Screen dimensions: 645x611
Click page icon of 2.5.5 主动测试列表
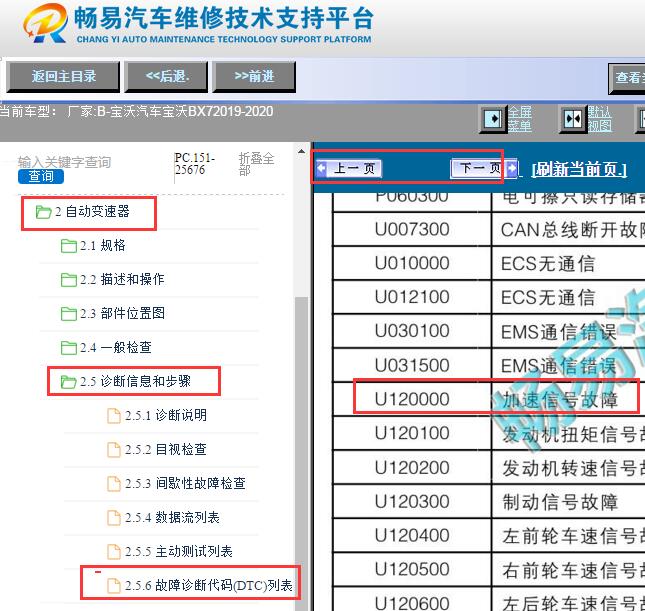[x=114, y=551]
